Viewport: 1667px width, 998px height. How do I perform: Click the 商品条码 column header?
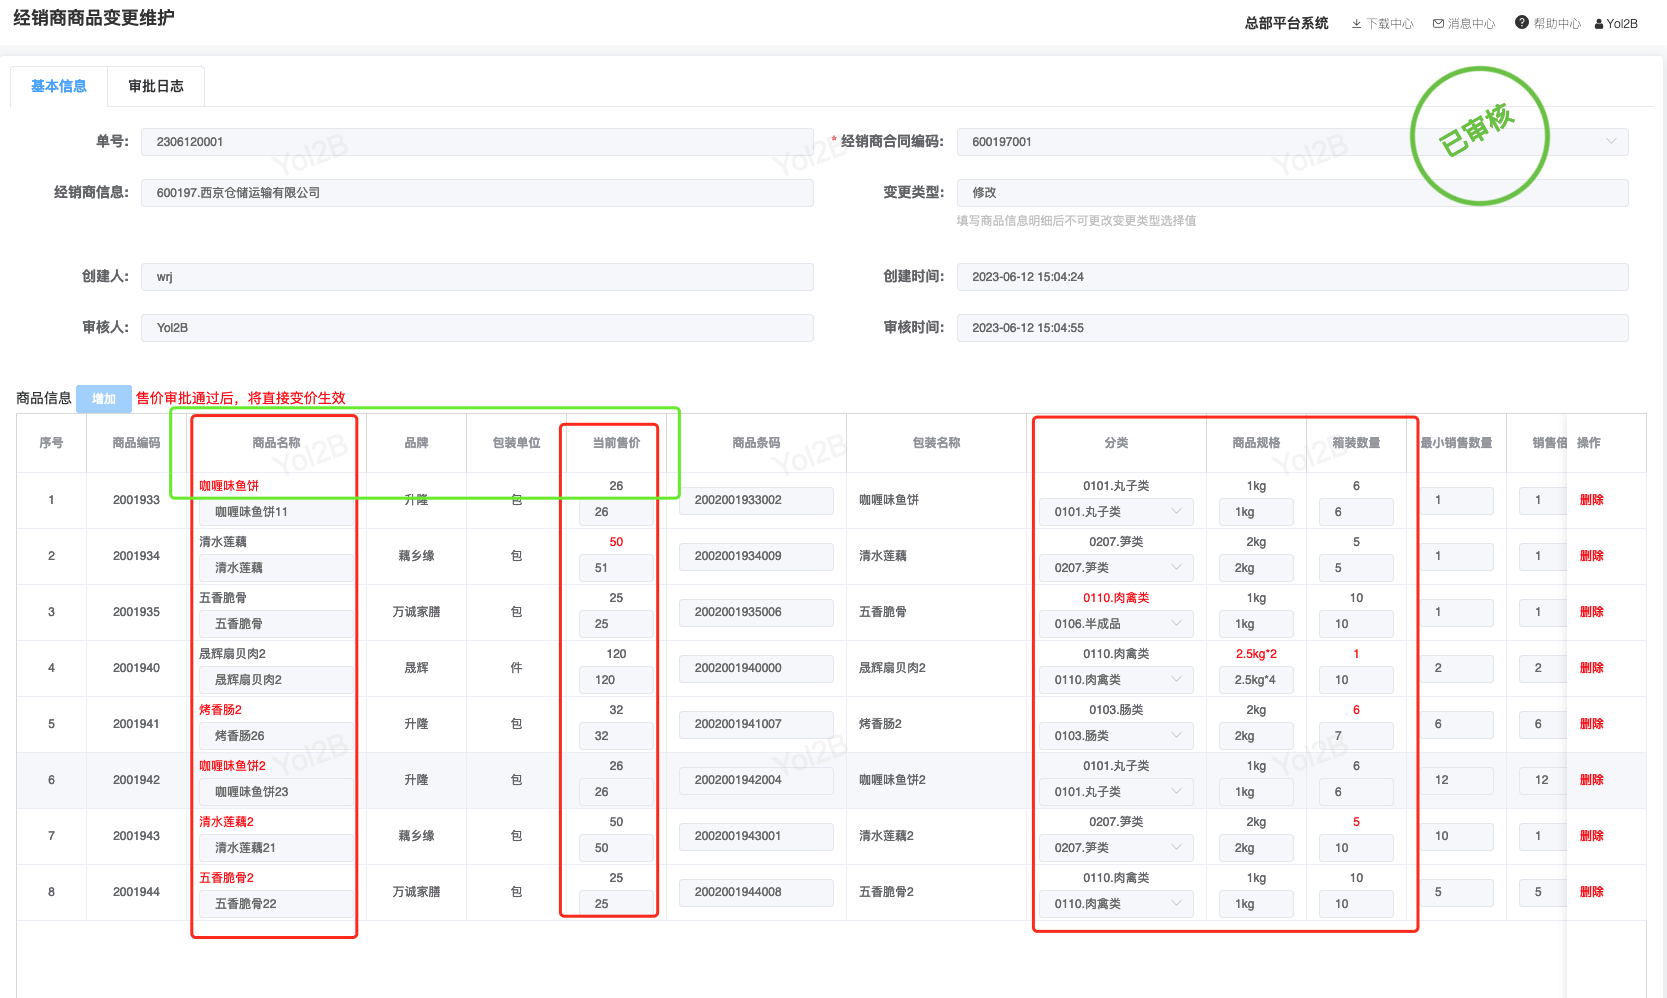pyautogui.click(x=756, y=443)
